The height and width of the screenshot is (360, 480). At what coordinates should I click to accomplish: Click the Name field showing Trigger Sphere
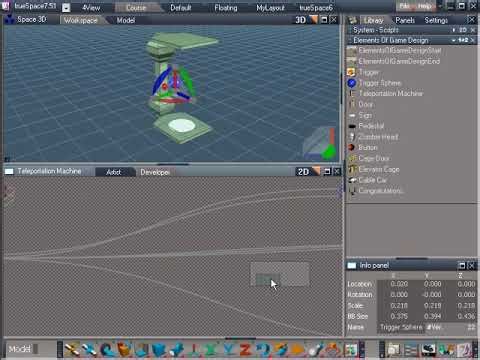point(401,327)
